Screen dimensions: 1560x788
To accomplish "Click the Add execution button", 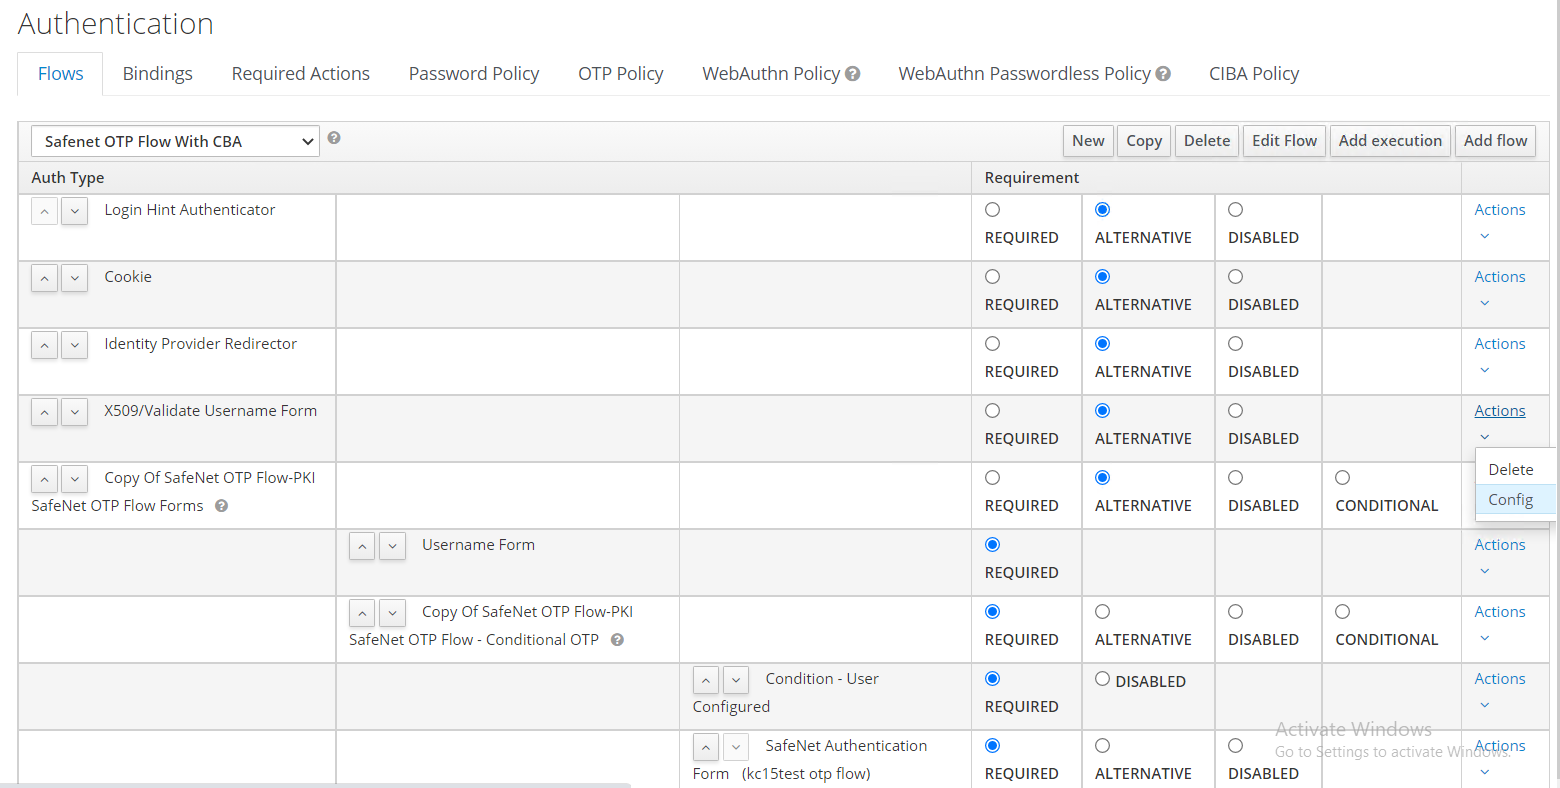I will click(1389, 141).
